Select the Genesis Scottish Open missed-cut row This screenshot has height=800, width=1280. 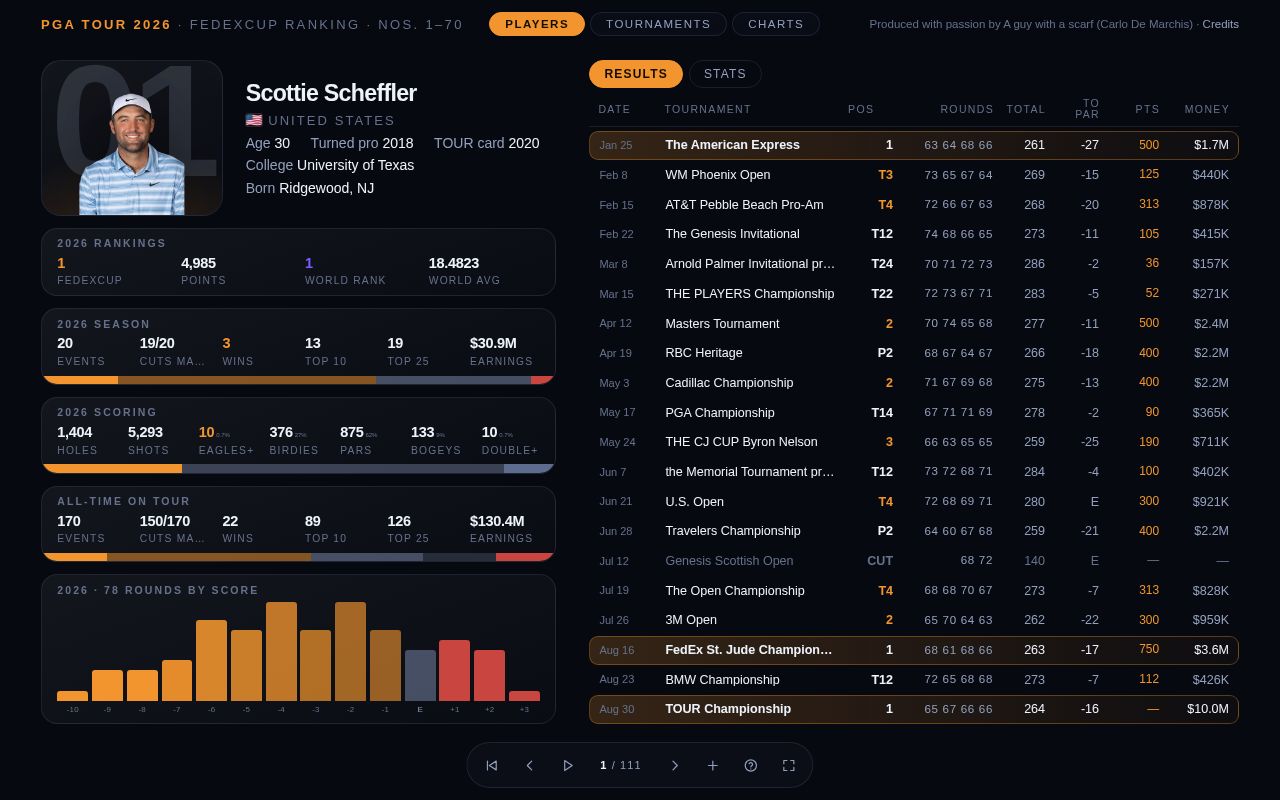click(x=914, y=561)
